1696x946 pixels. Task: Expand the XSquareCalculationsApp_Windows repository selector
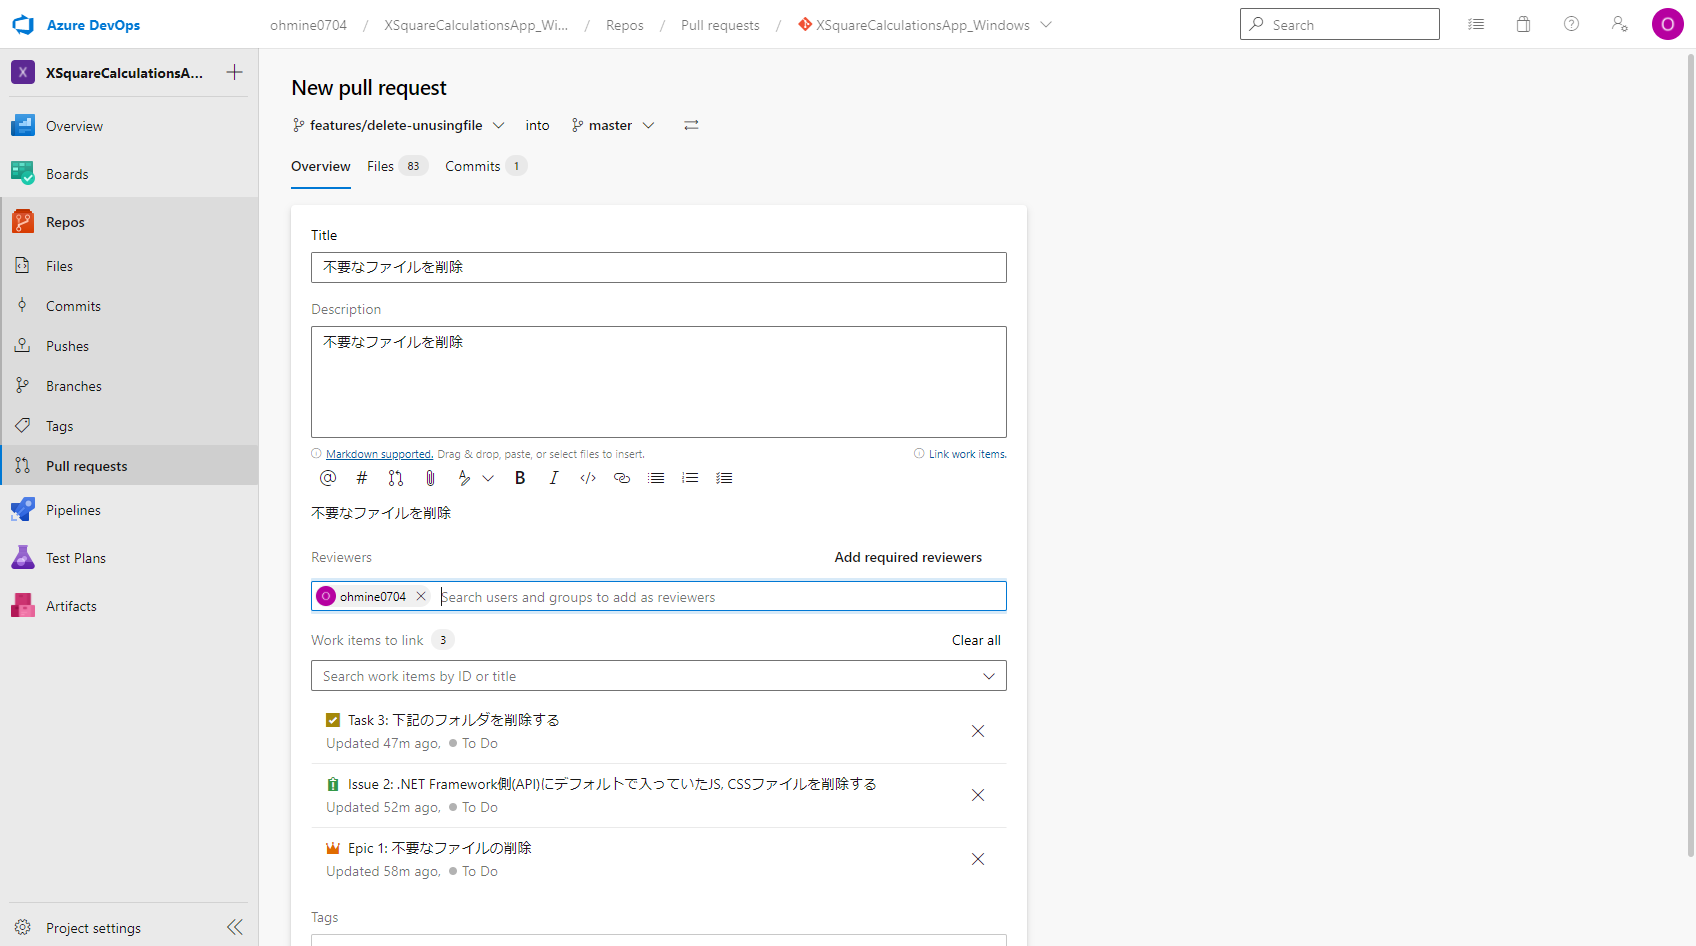pyautogui.click(x=1046, y=25)
